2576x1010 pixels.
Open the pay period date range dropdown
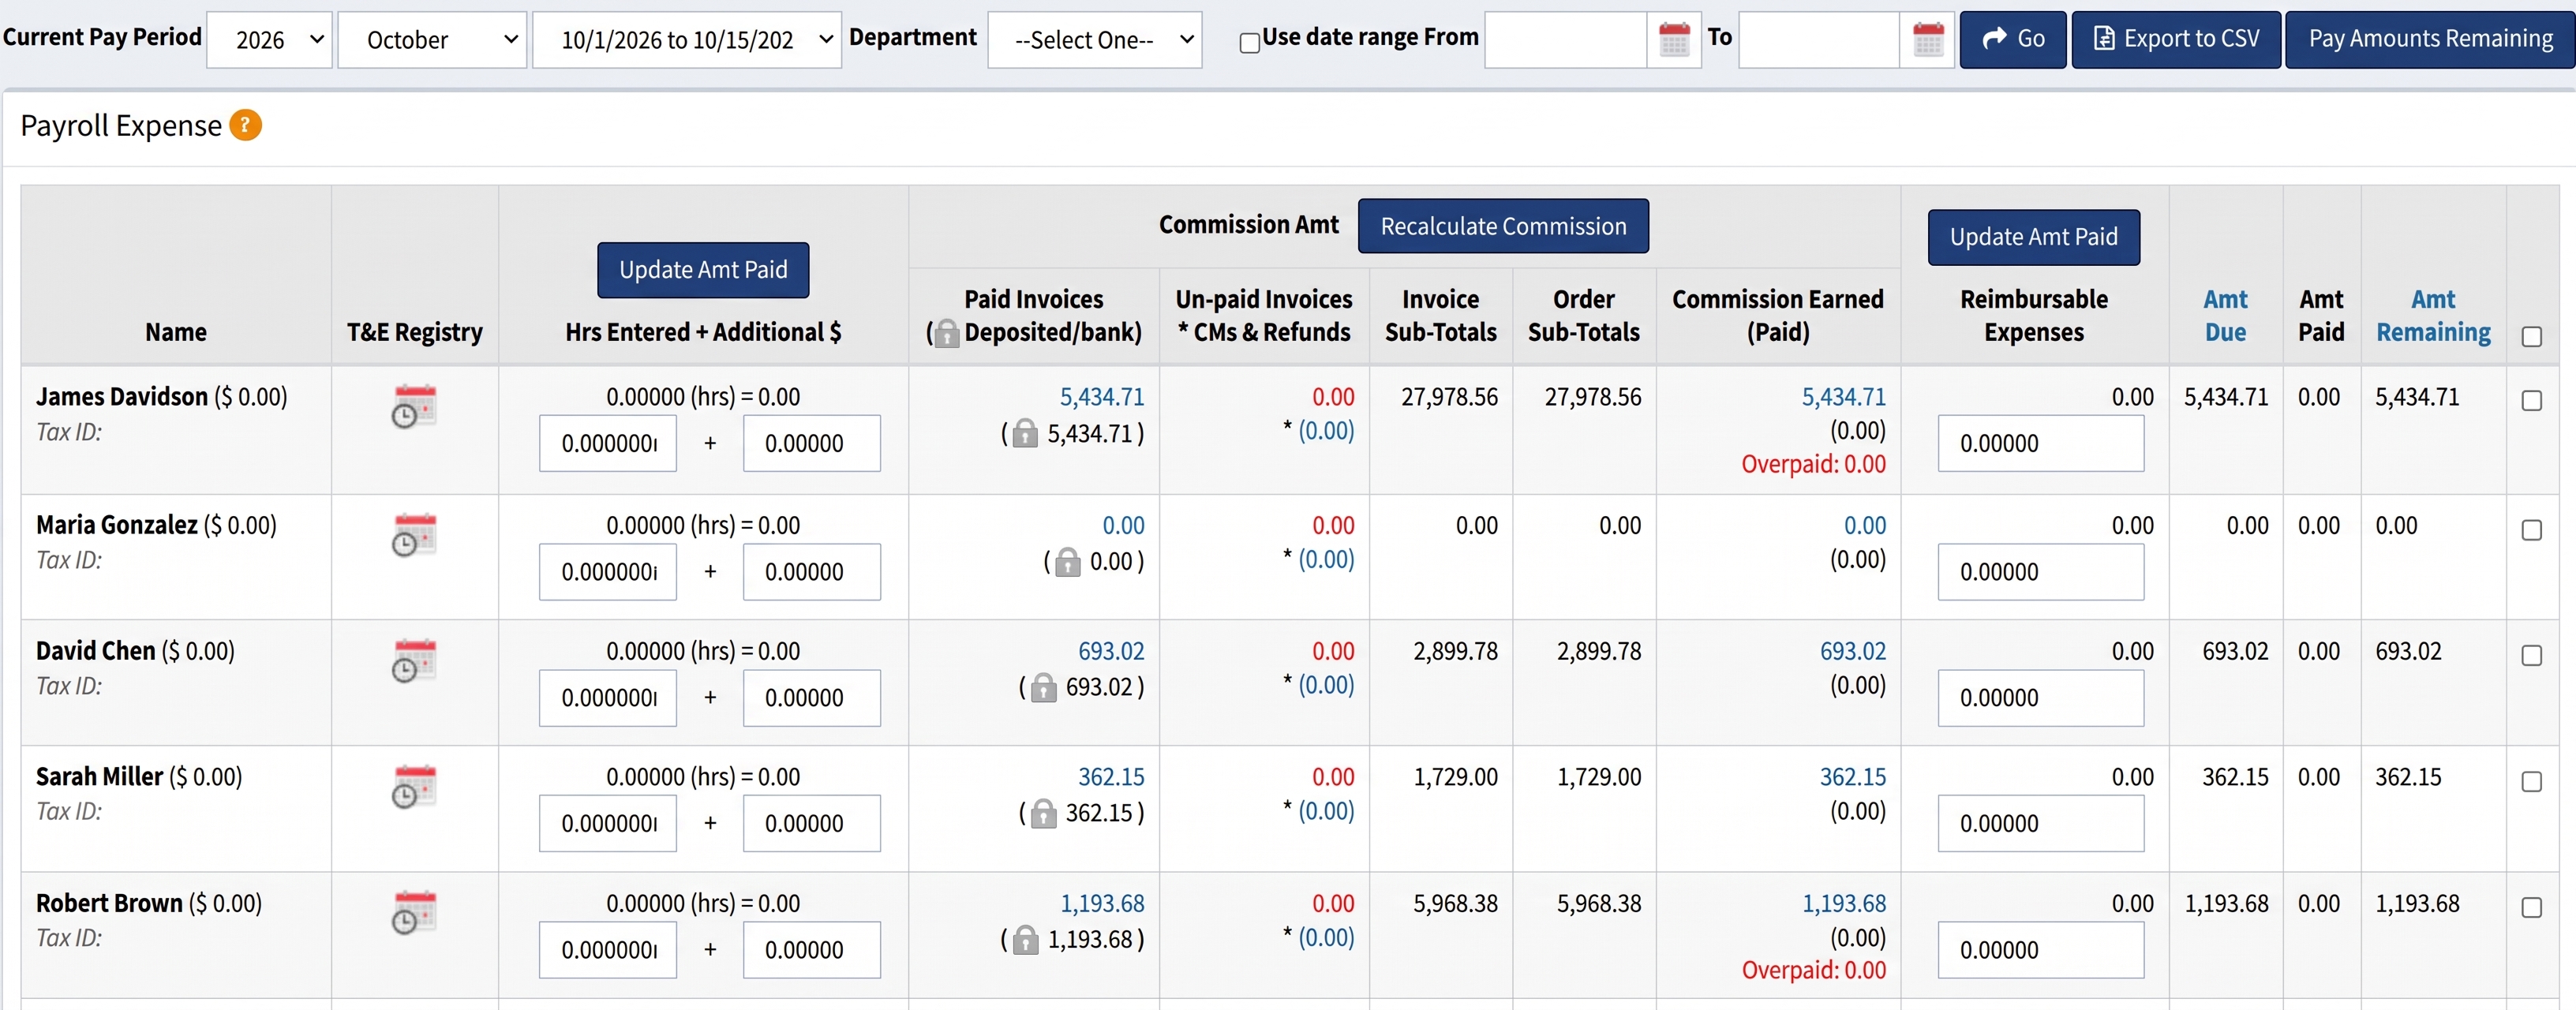(687, 40)
